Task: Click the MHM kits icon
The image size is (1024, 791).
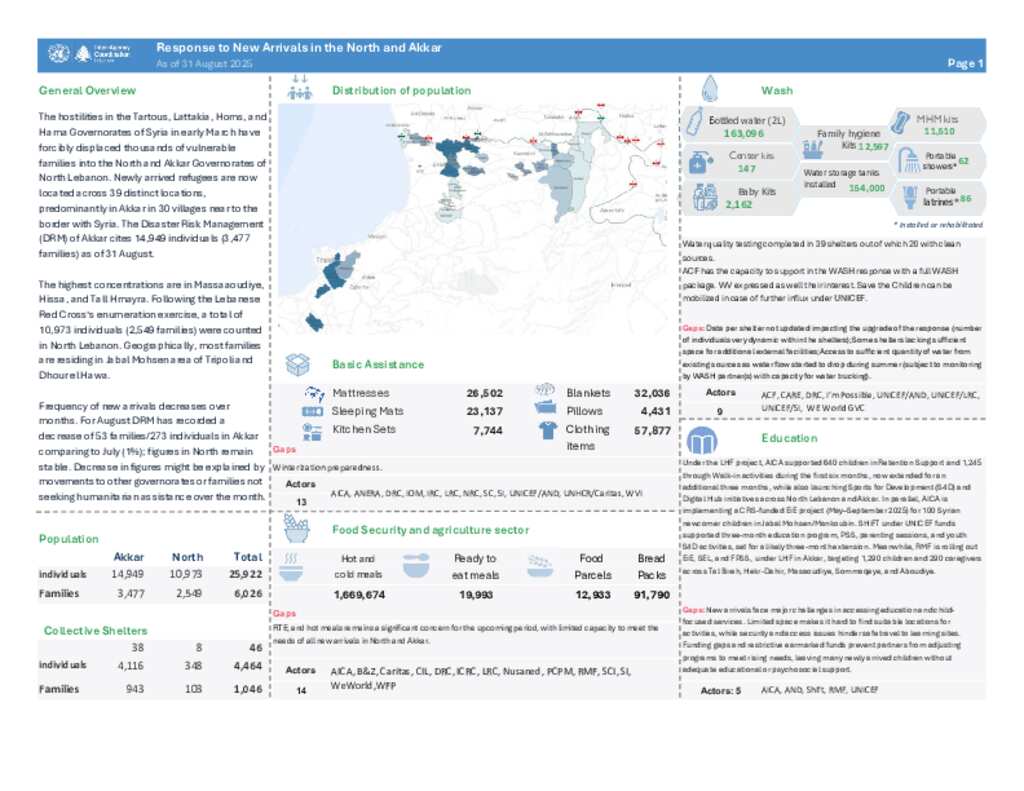Action: [900, 125]
